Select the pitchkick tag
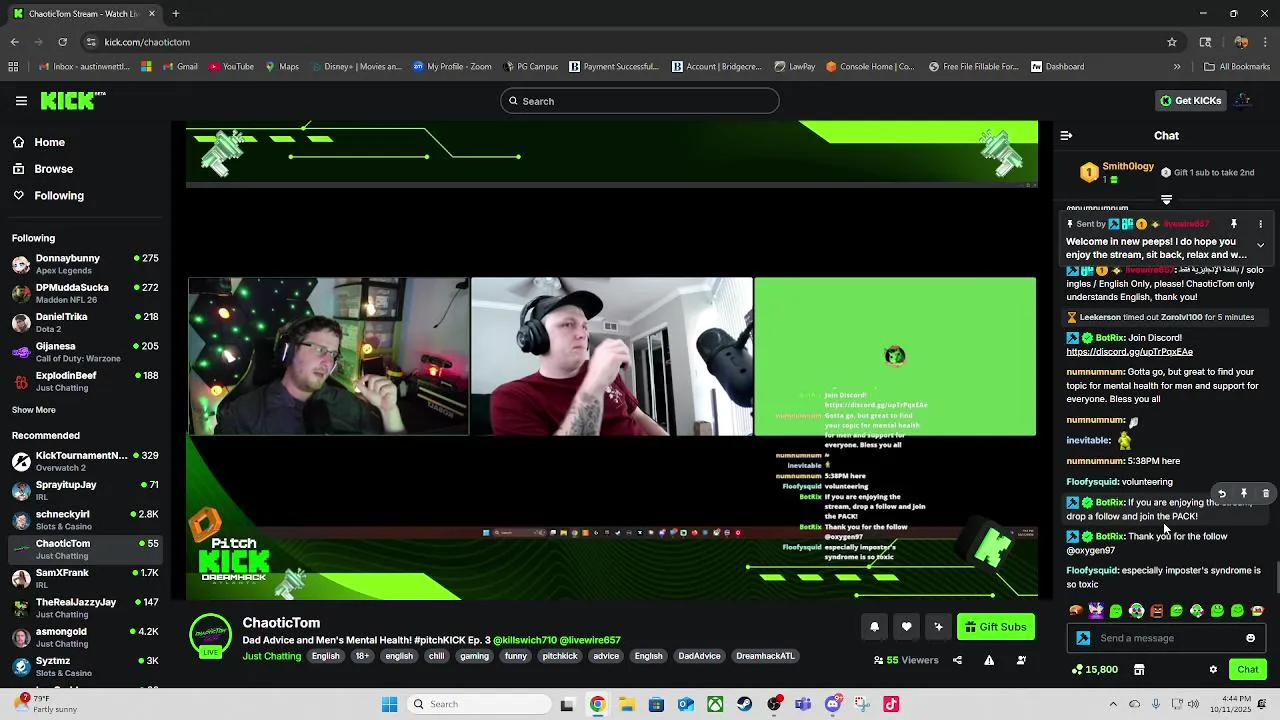The width and height of the screenshot is (1280, 720). coord(560,656)
